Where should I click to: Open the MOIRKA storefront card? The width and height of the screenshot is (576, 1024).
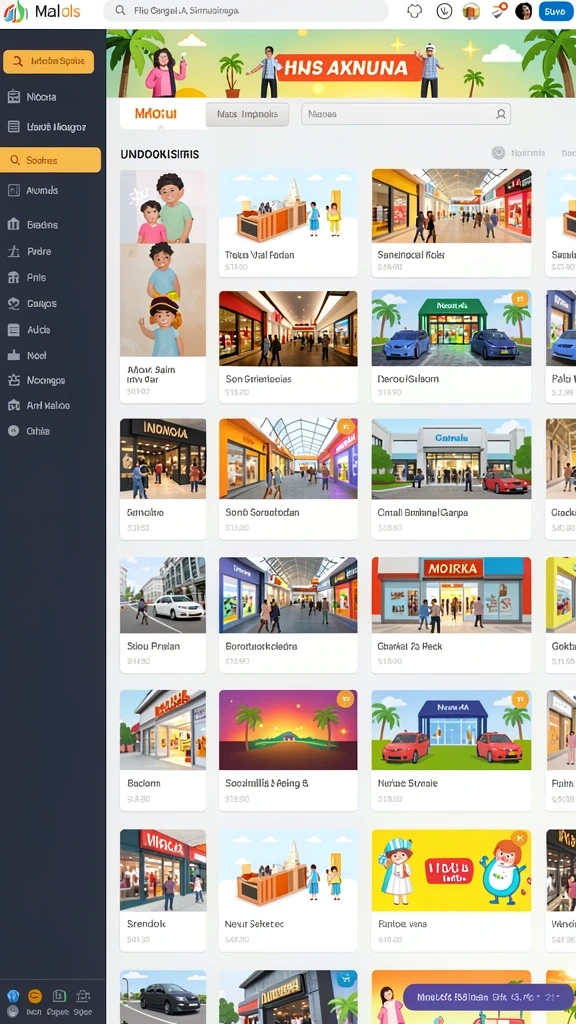451,615
